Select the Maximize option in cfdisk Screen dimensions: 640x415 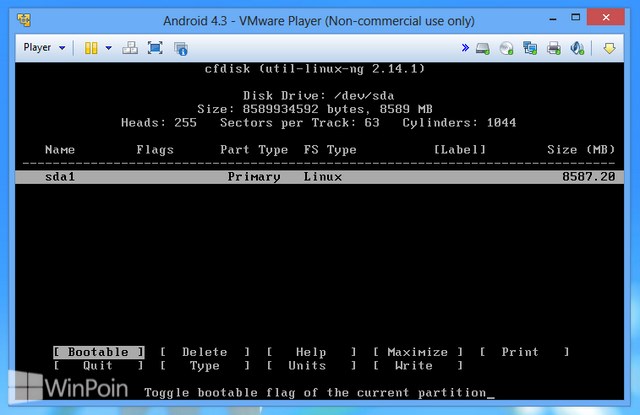point(418,352)
